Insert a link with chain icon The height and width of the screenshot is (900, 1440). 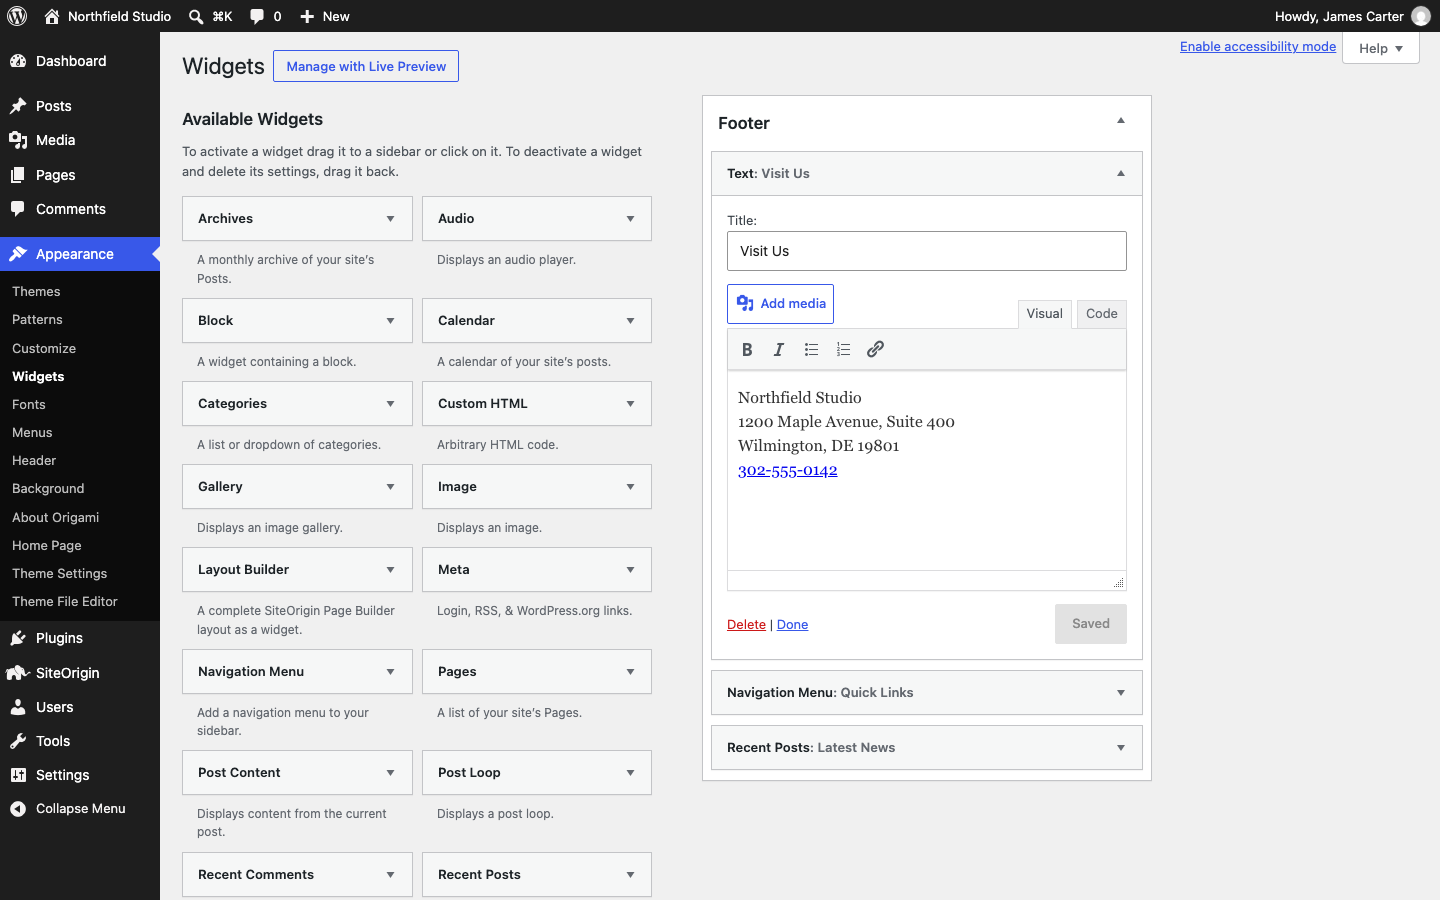click(875, 349)
